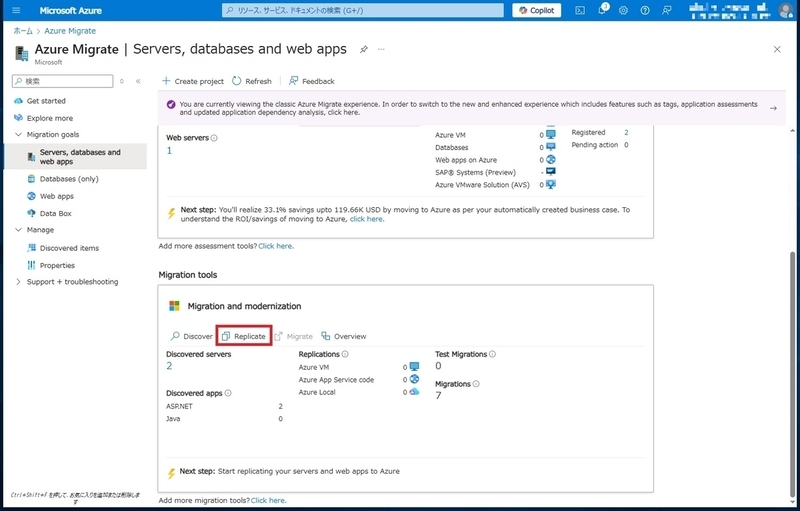Click 'Click here' to add migration tools
800x511 pixels.
click(268, 500)
